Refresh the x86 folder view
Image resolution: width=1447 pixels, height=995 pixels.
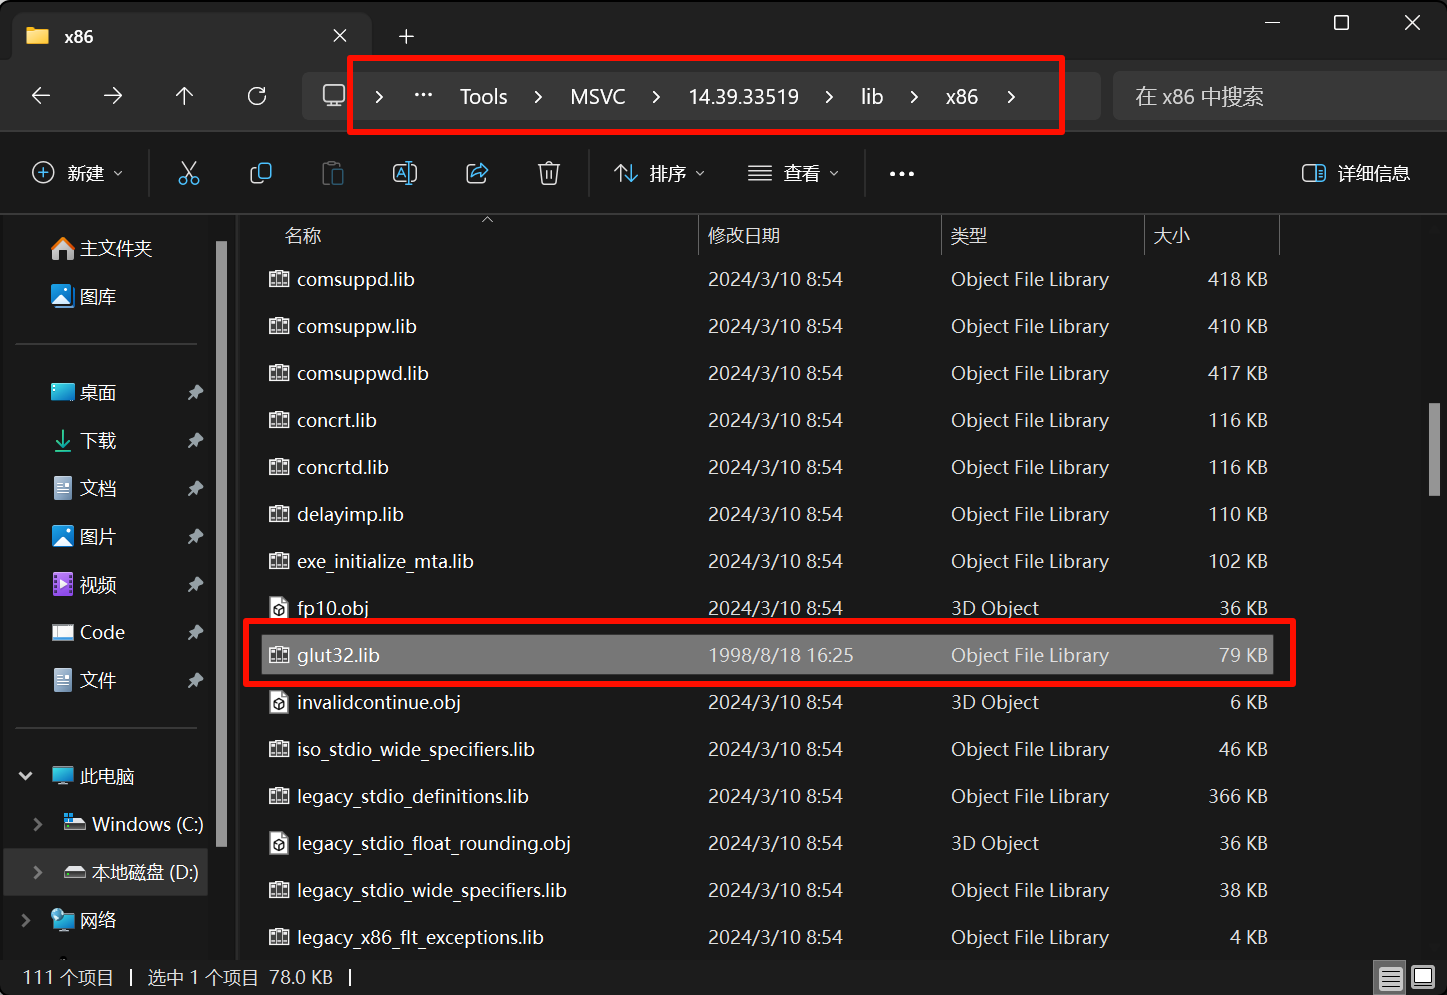[257, 96]
